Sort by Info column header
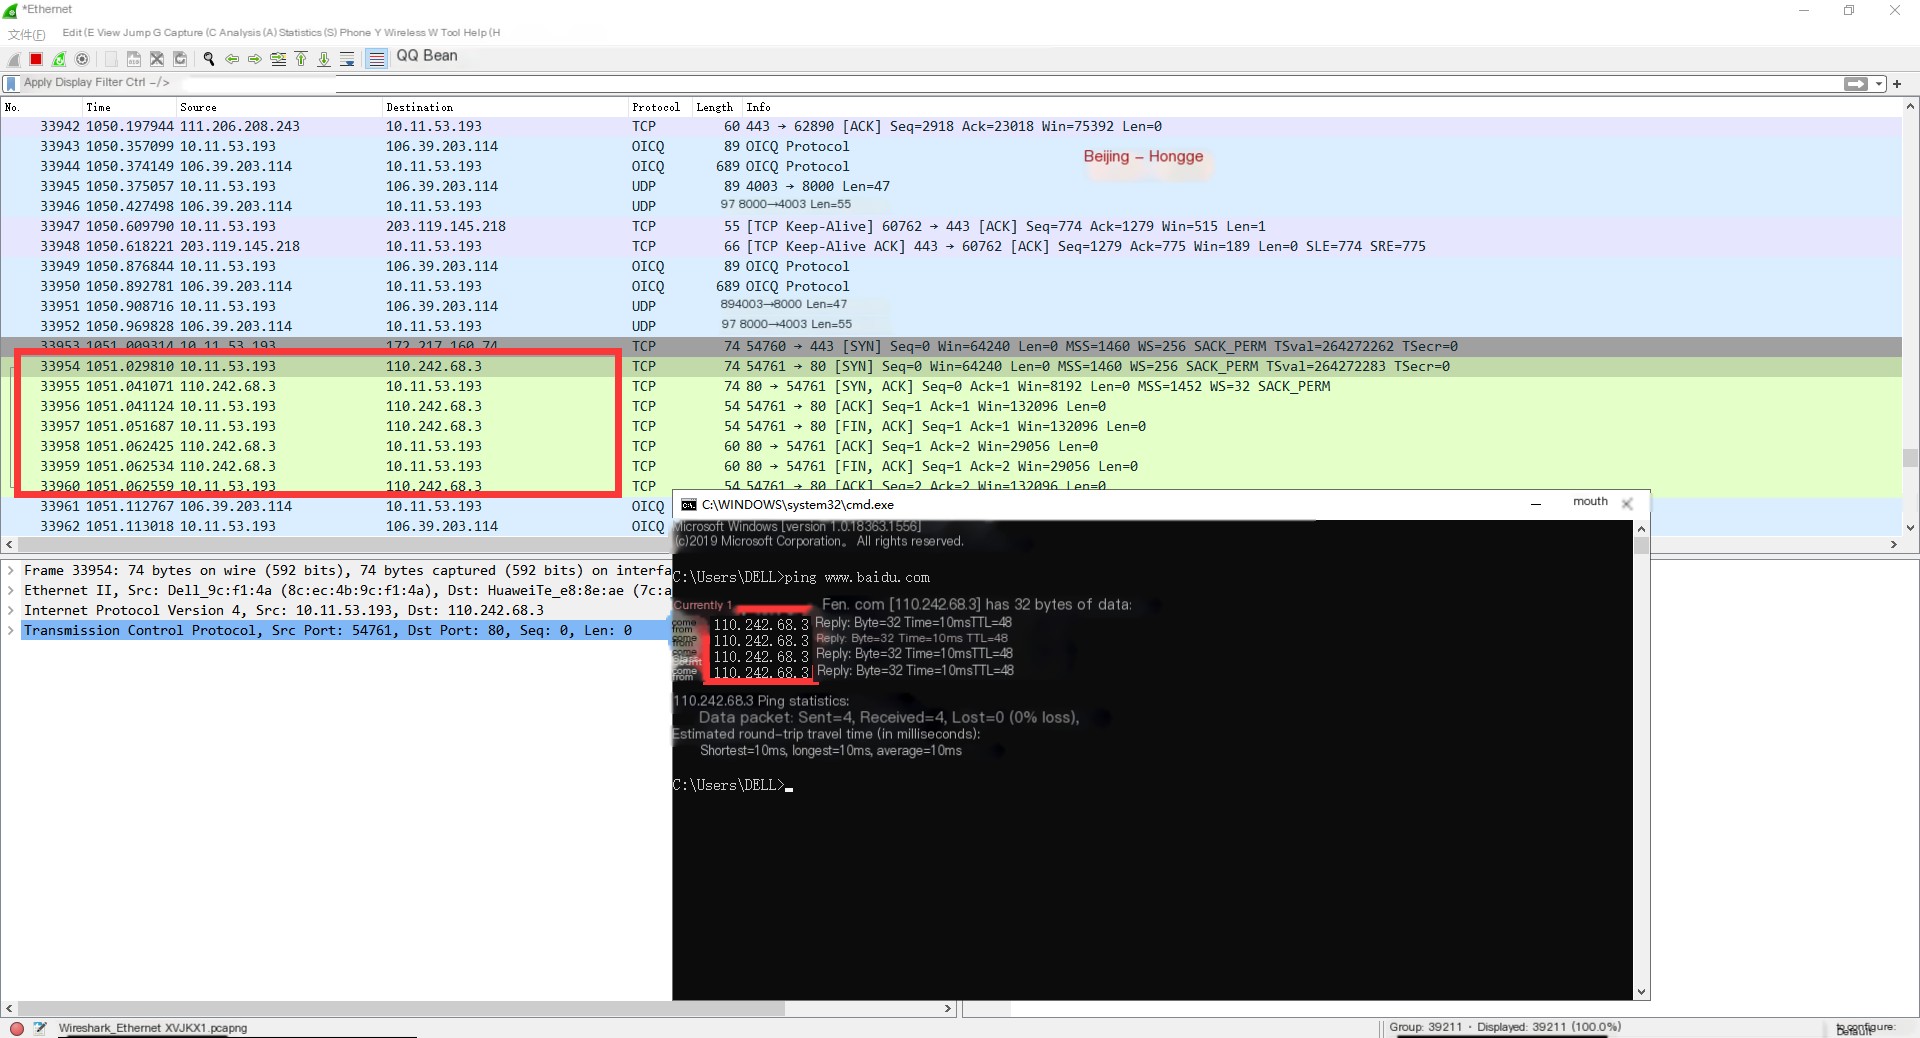The width and height of the screenshot is (1920, 1038). click(x=1320, y=107)
